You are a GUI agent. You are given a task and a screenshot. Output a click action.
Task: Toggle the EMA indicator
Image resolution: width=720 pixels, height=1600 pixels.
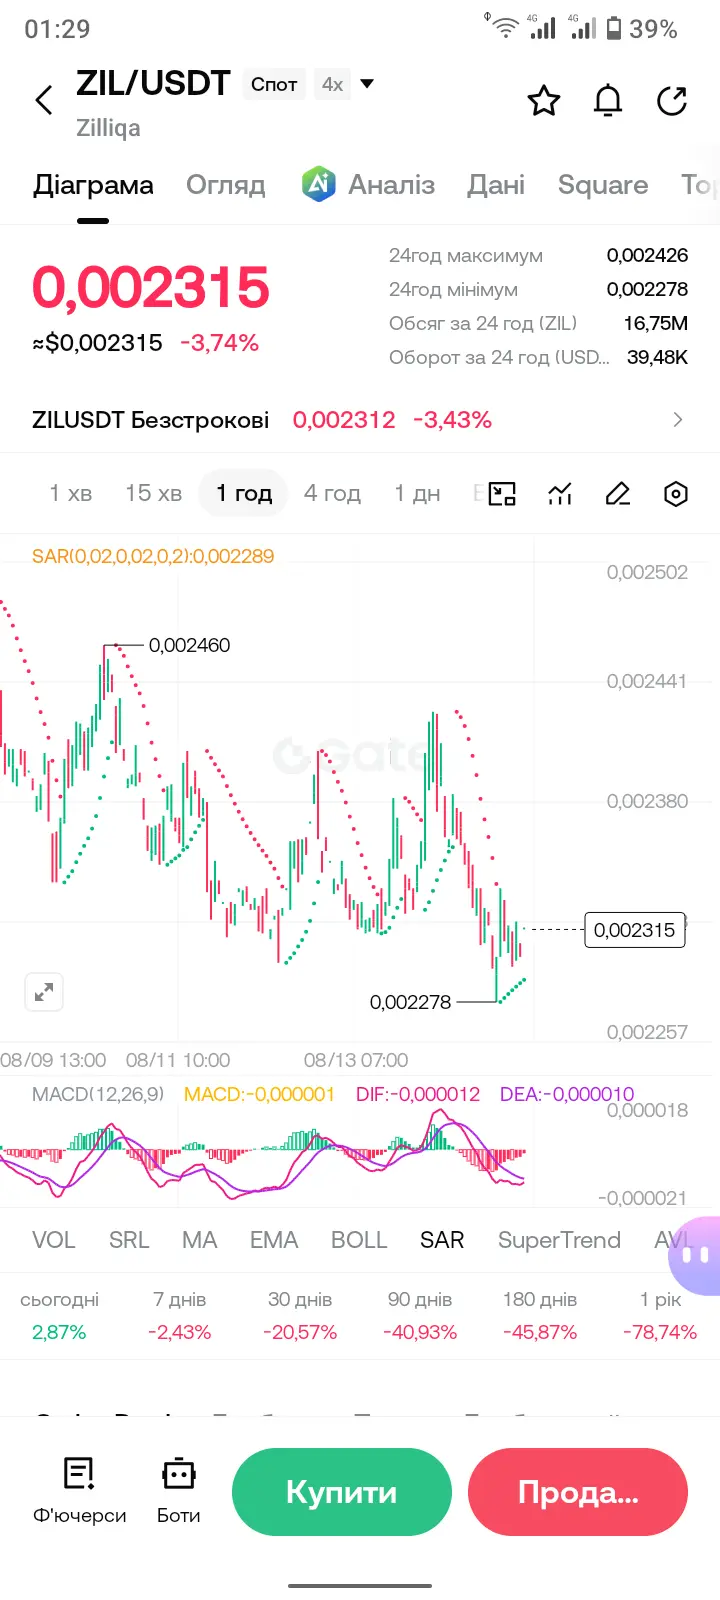click(274, 1240)
